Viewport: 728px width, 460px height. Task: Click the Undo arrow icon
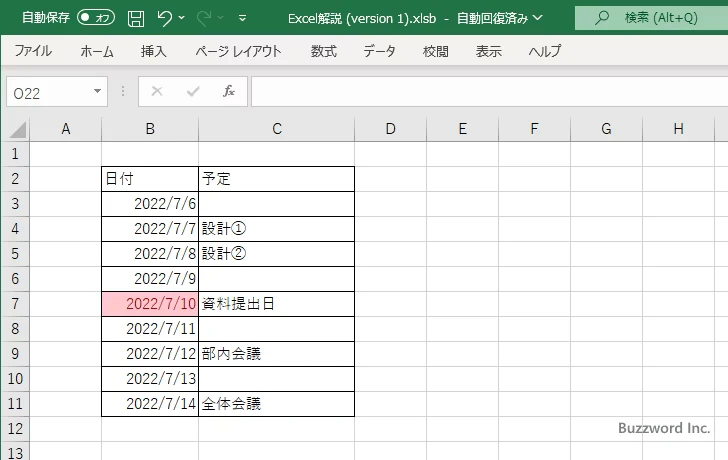(x=164, y=18)
